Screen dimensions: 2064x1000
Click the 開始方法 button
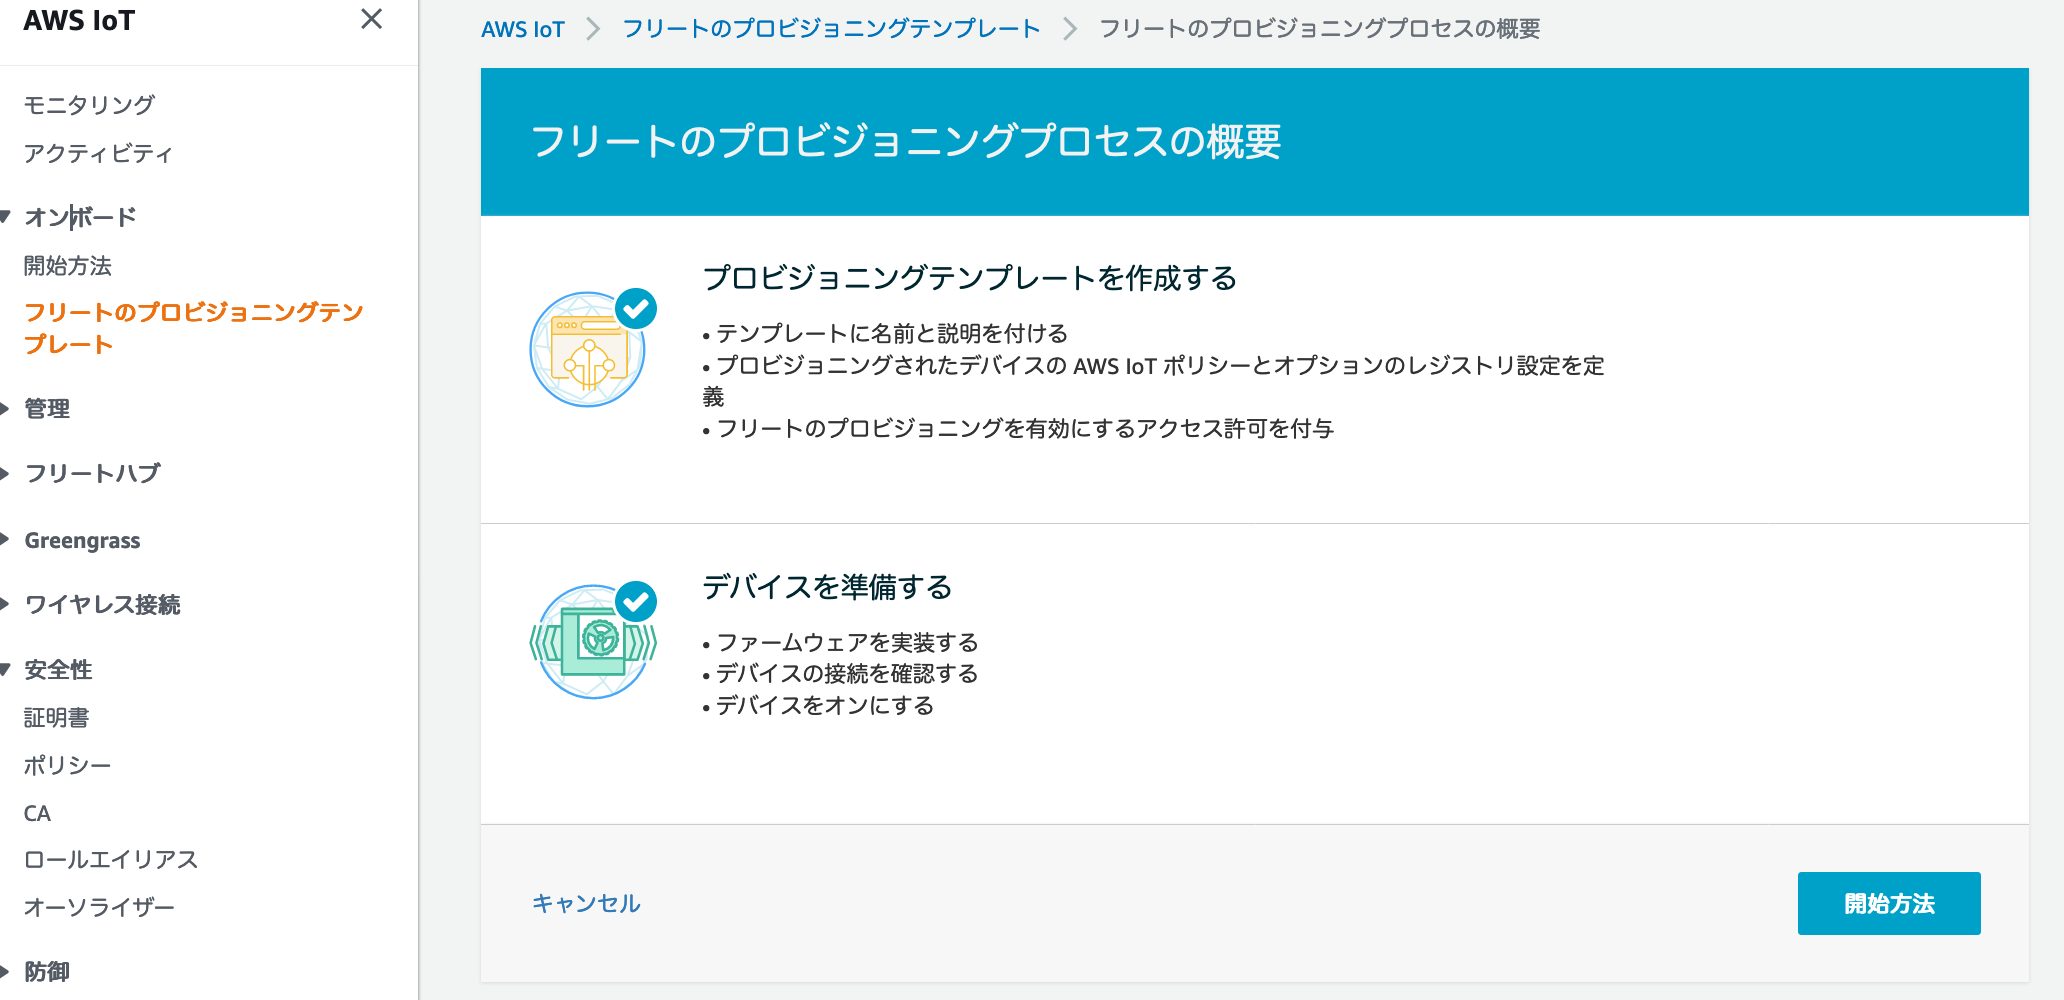[1888, 903]
